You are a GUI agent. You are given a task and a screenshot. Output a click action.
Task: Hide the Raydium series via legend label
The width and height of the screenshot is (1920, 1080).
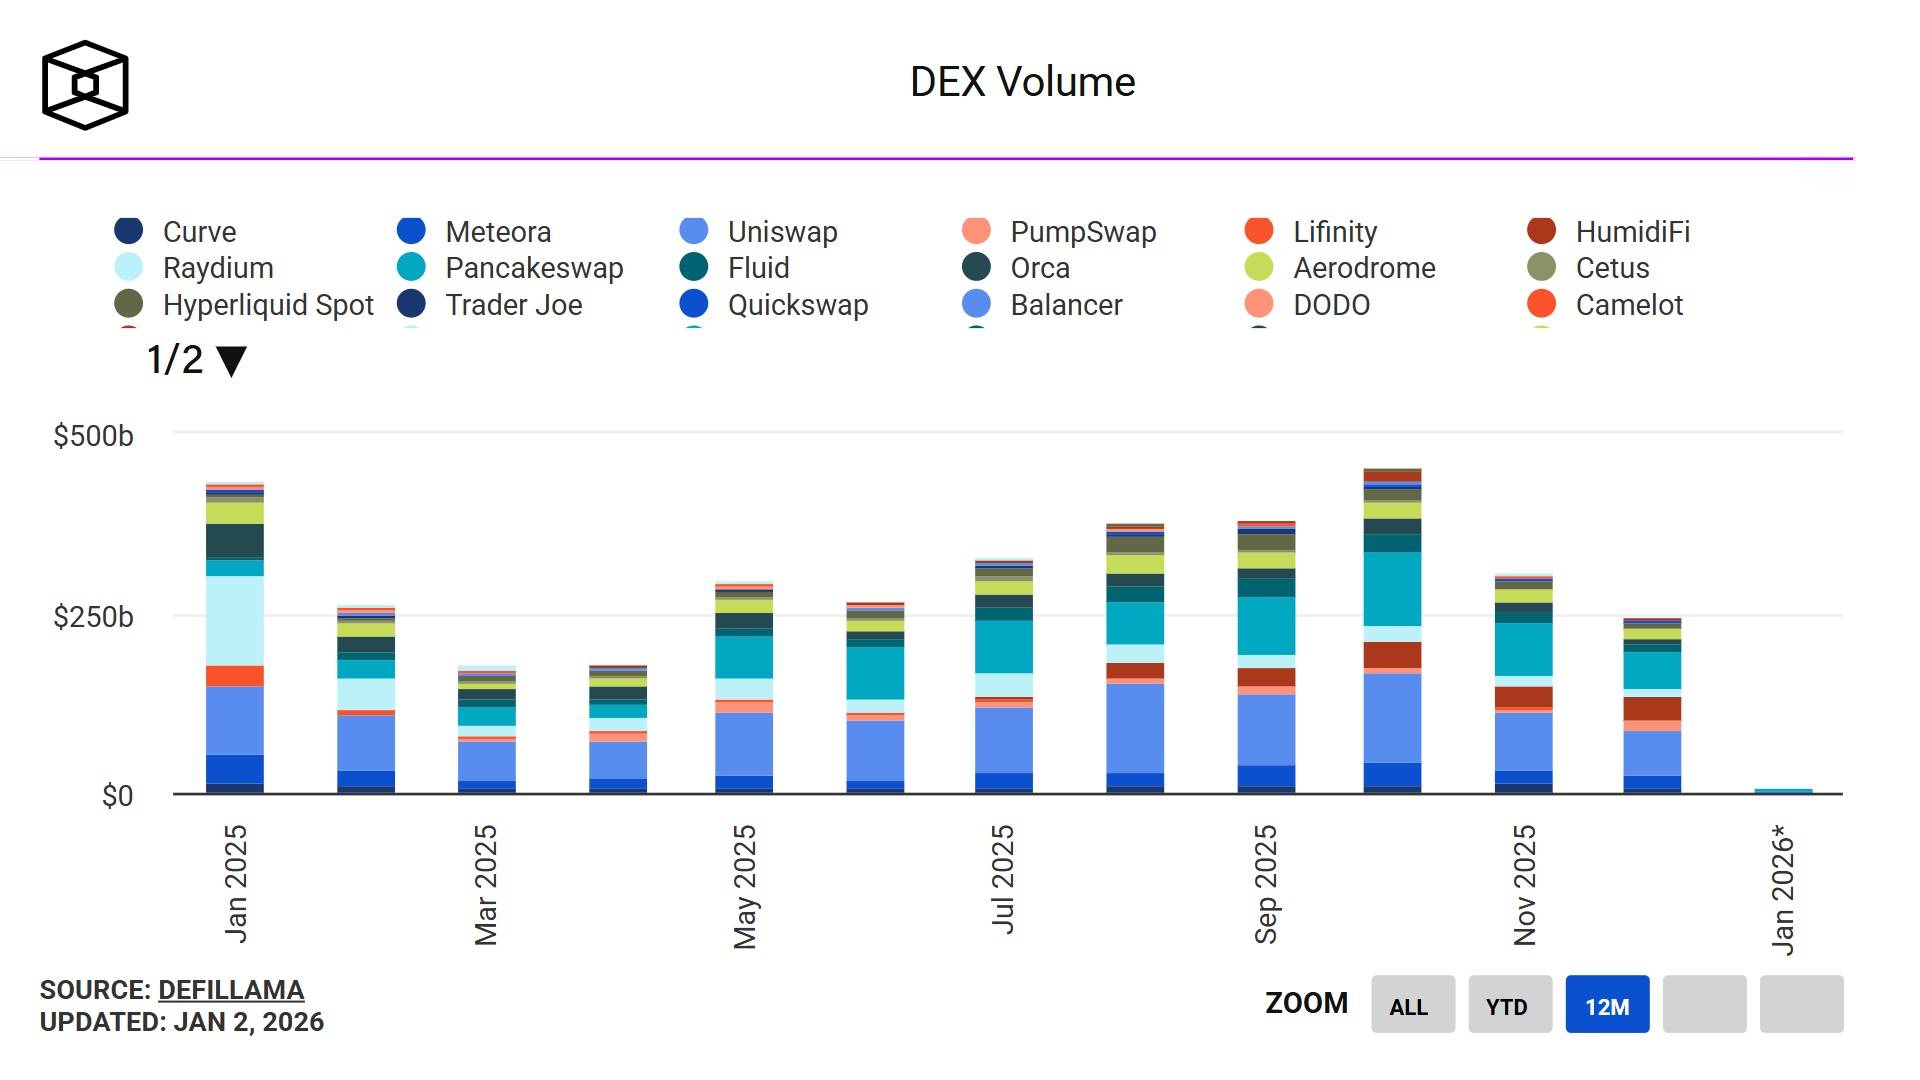218,268
